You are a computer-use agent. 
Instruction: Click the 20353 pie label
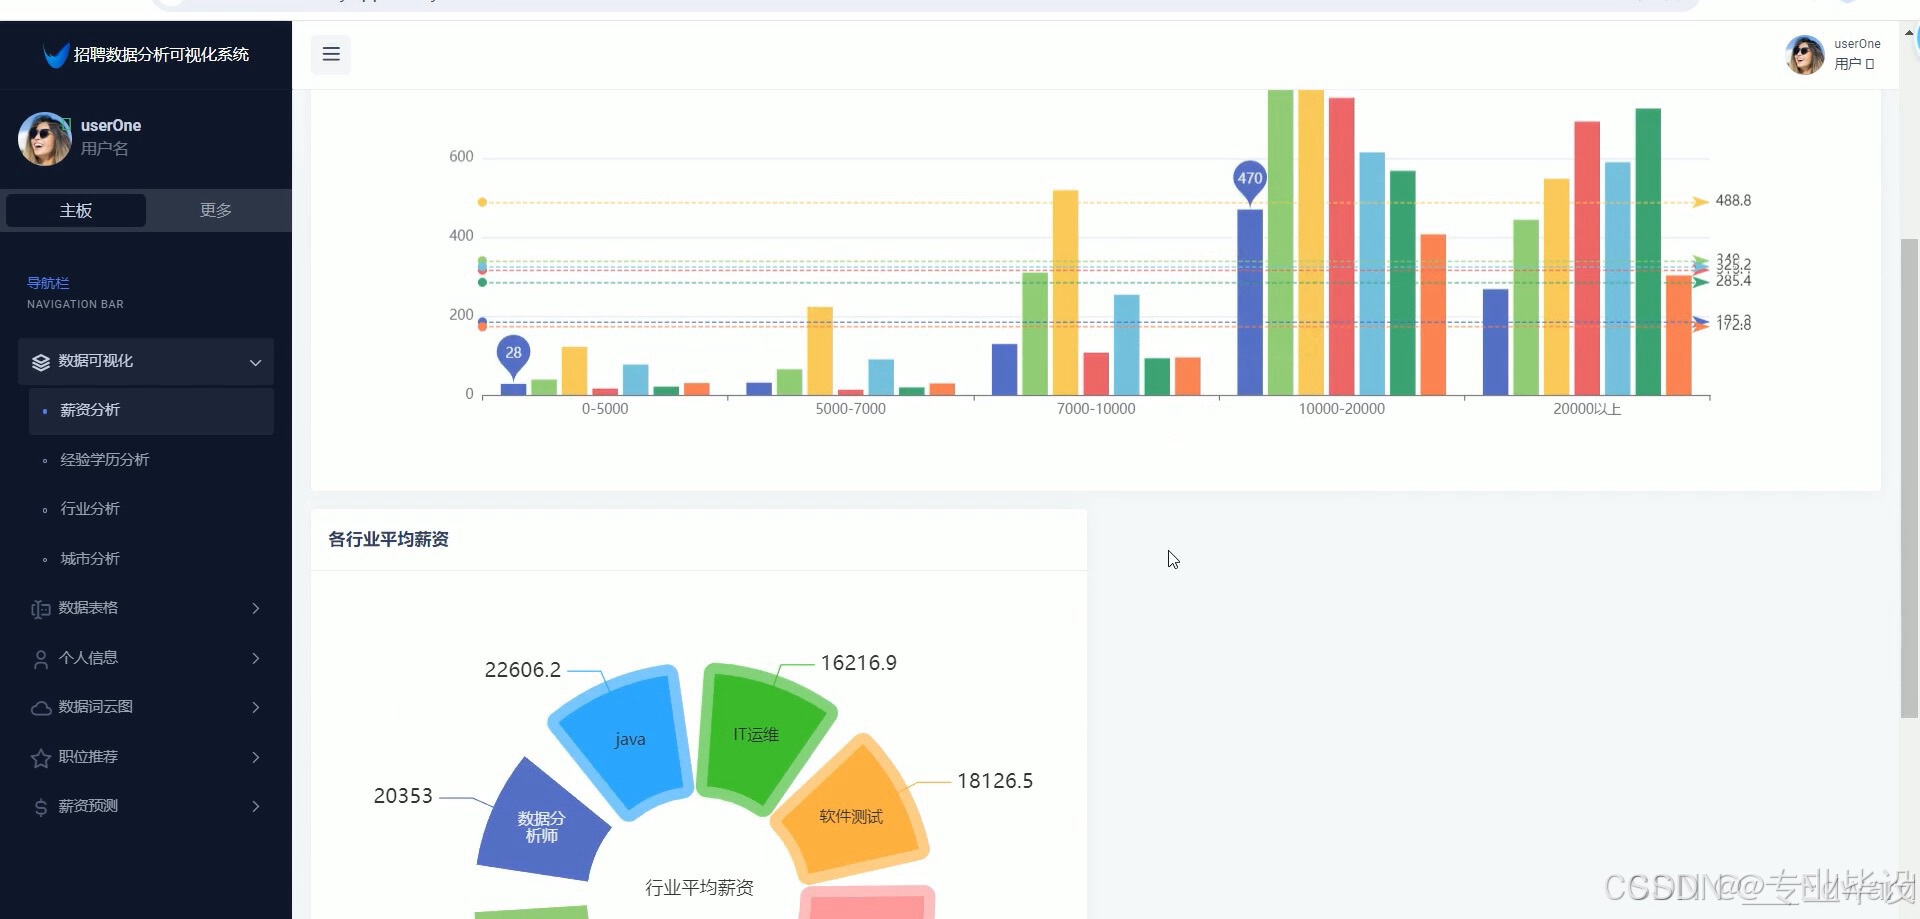tap(403, 796)
